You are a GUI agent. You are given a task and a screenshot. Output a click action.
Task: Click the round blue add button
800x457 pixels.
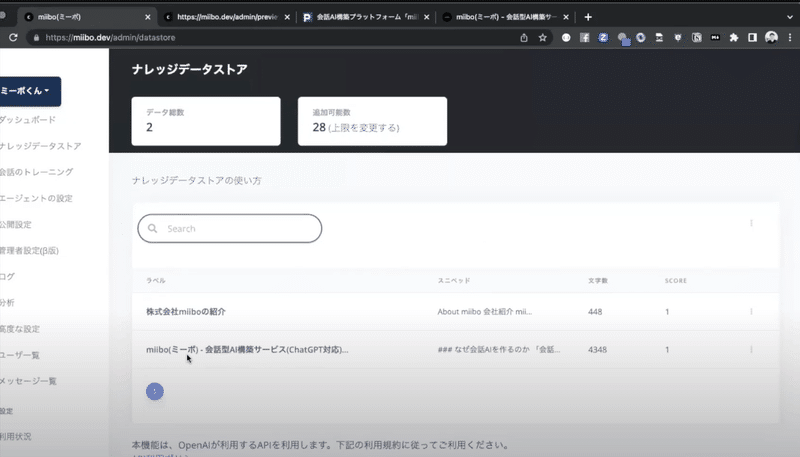(155, 392)
